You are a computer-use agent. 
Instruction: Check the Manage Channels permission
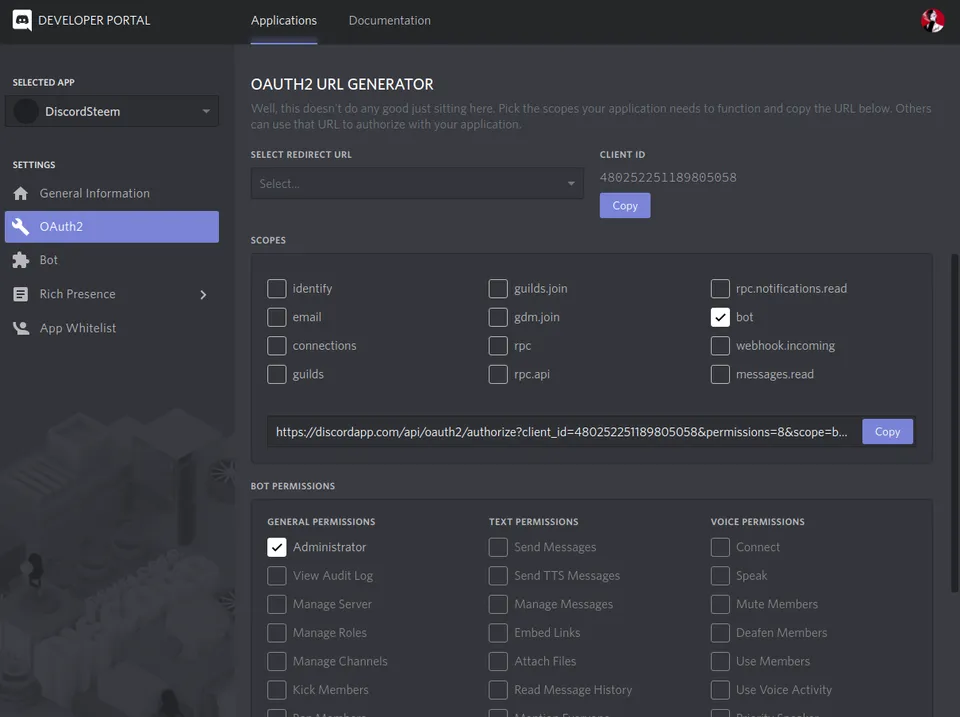coord(277,661)
